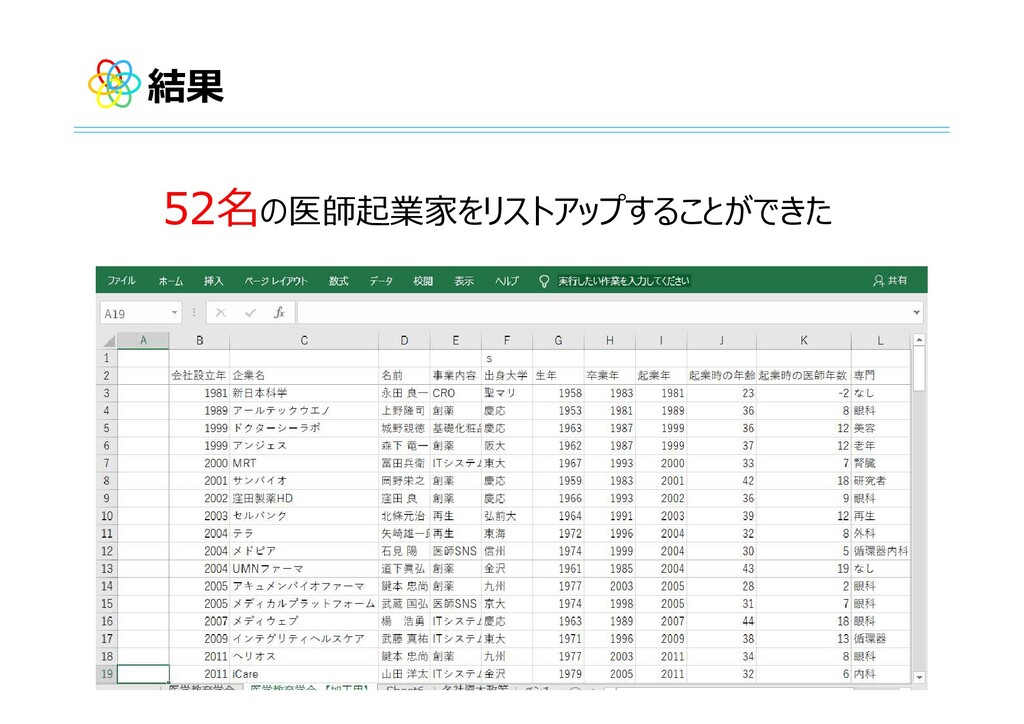Click the Select All corner triangle

108,340
